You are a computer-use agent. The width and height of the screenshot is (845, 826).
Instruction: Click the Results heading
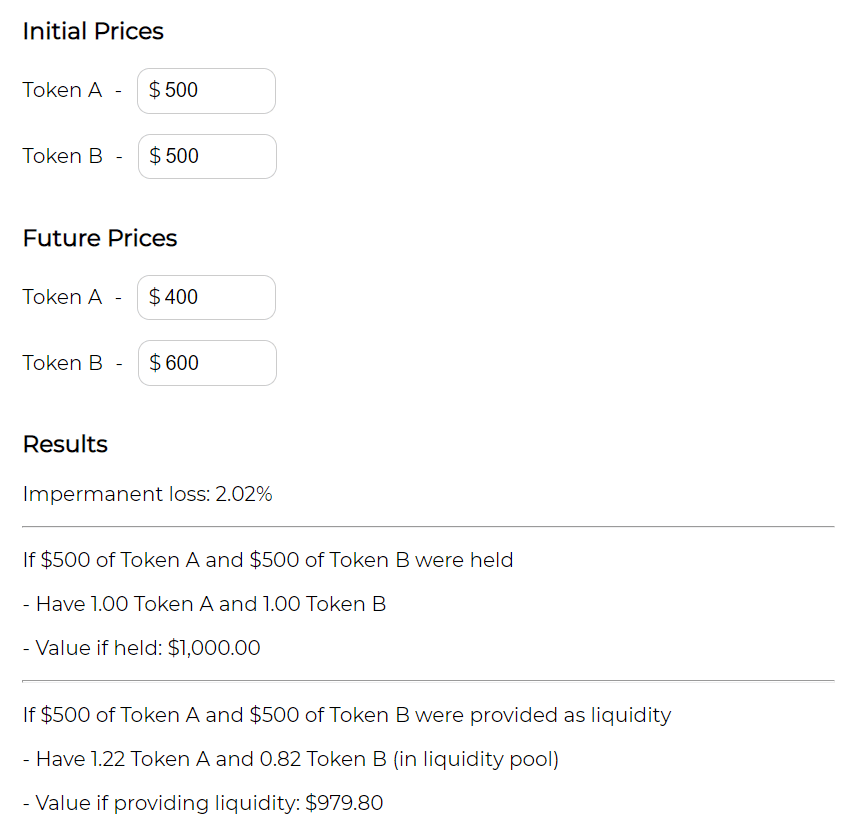[65, 445]
